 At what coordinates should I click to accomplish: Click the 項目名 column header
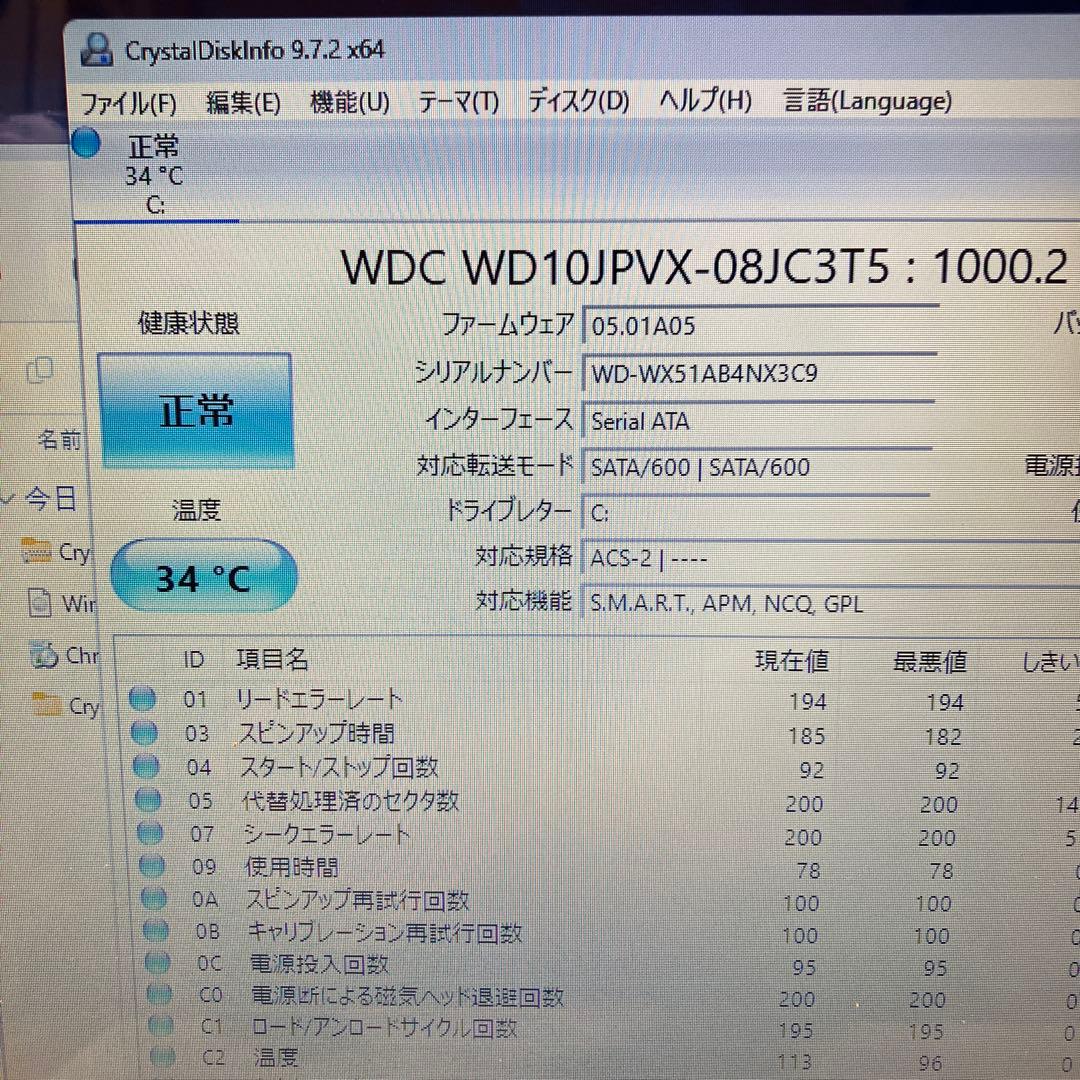(272, 659)
